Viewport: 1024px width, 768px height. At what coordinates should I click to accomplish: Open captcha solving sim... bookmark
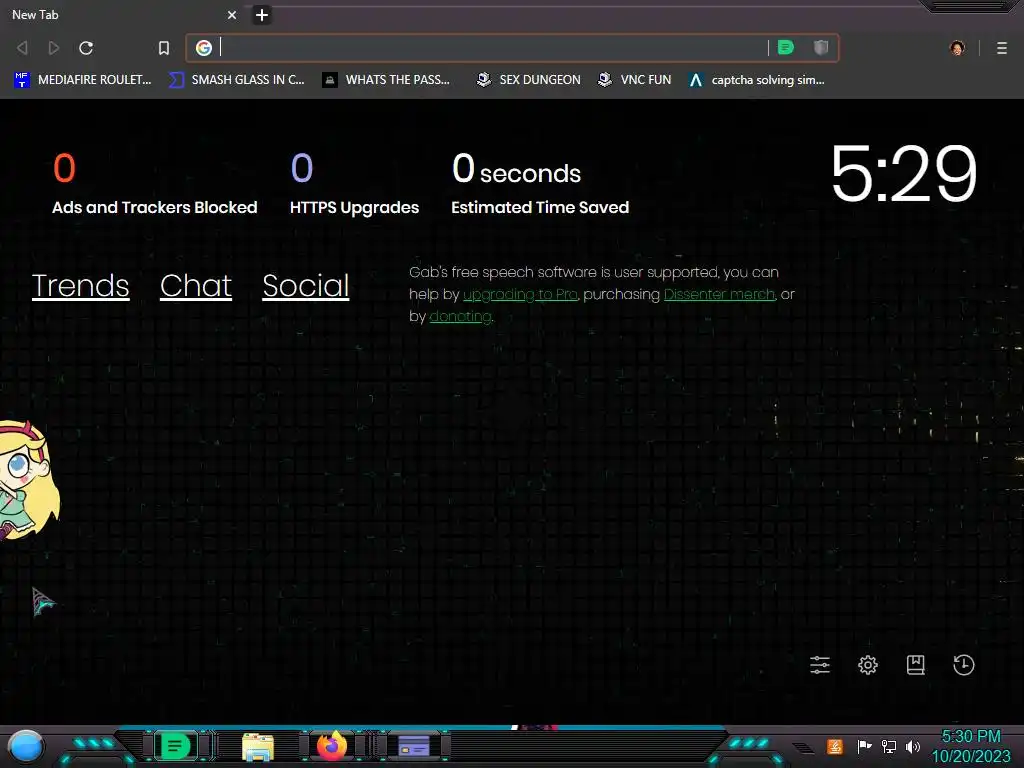[x=757, y=80]
